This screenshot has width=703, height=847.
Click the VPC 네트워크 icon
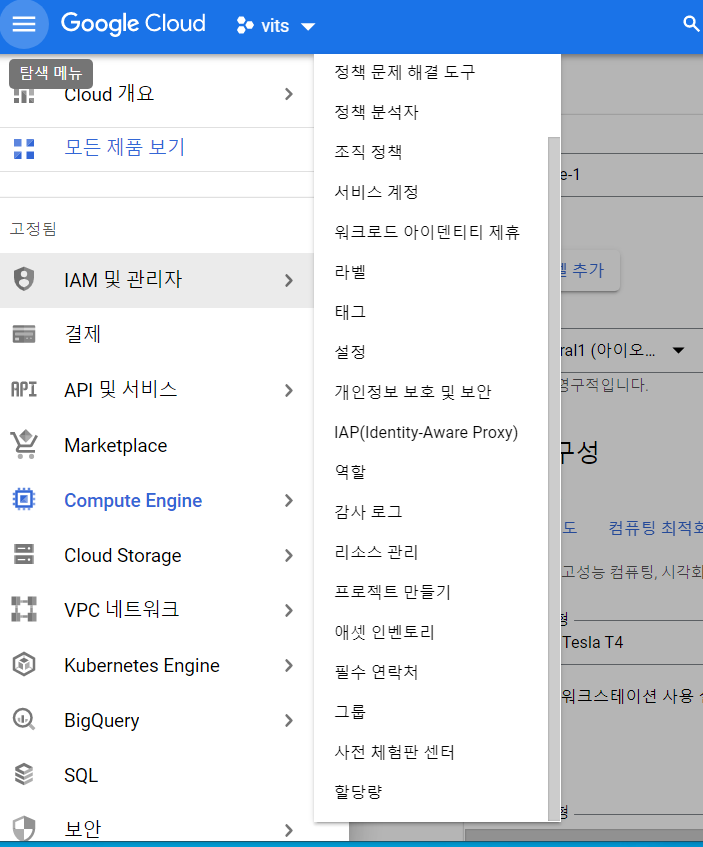24,609
